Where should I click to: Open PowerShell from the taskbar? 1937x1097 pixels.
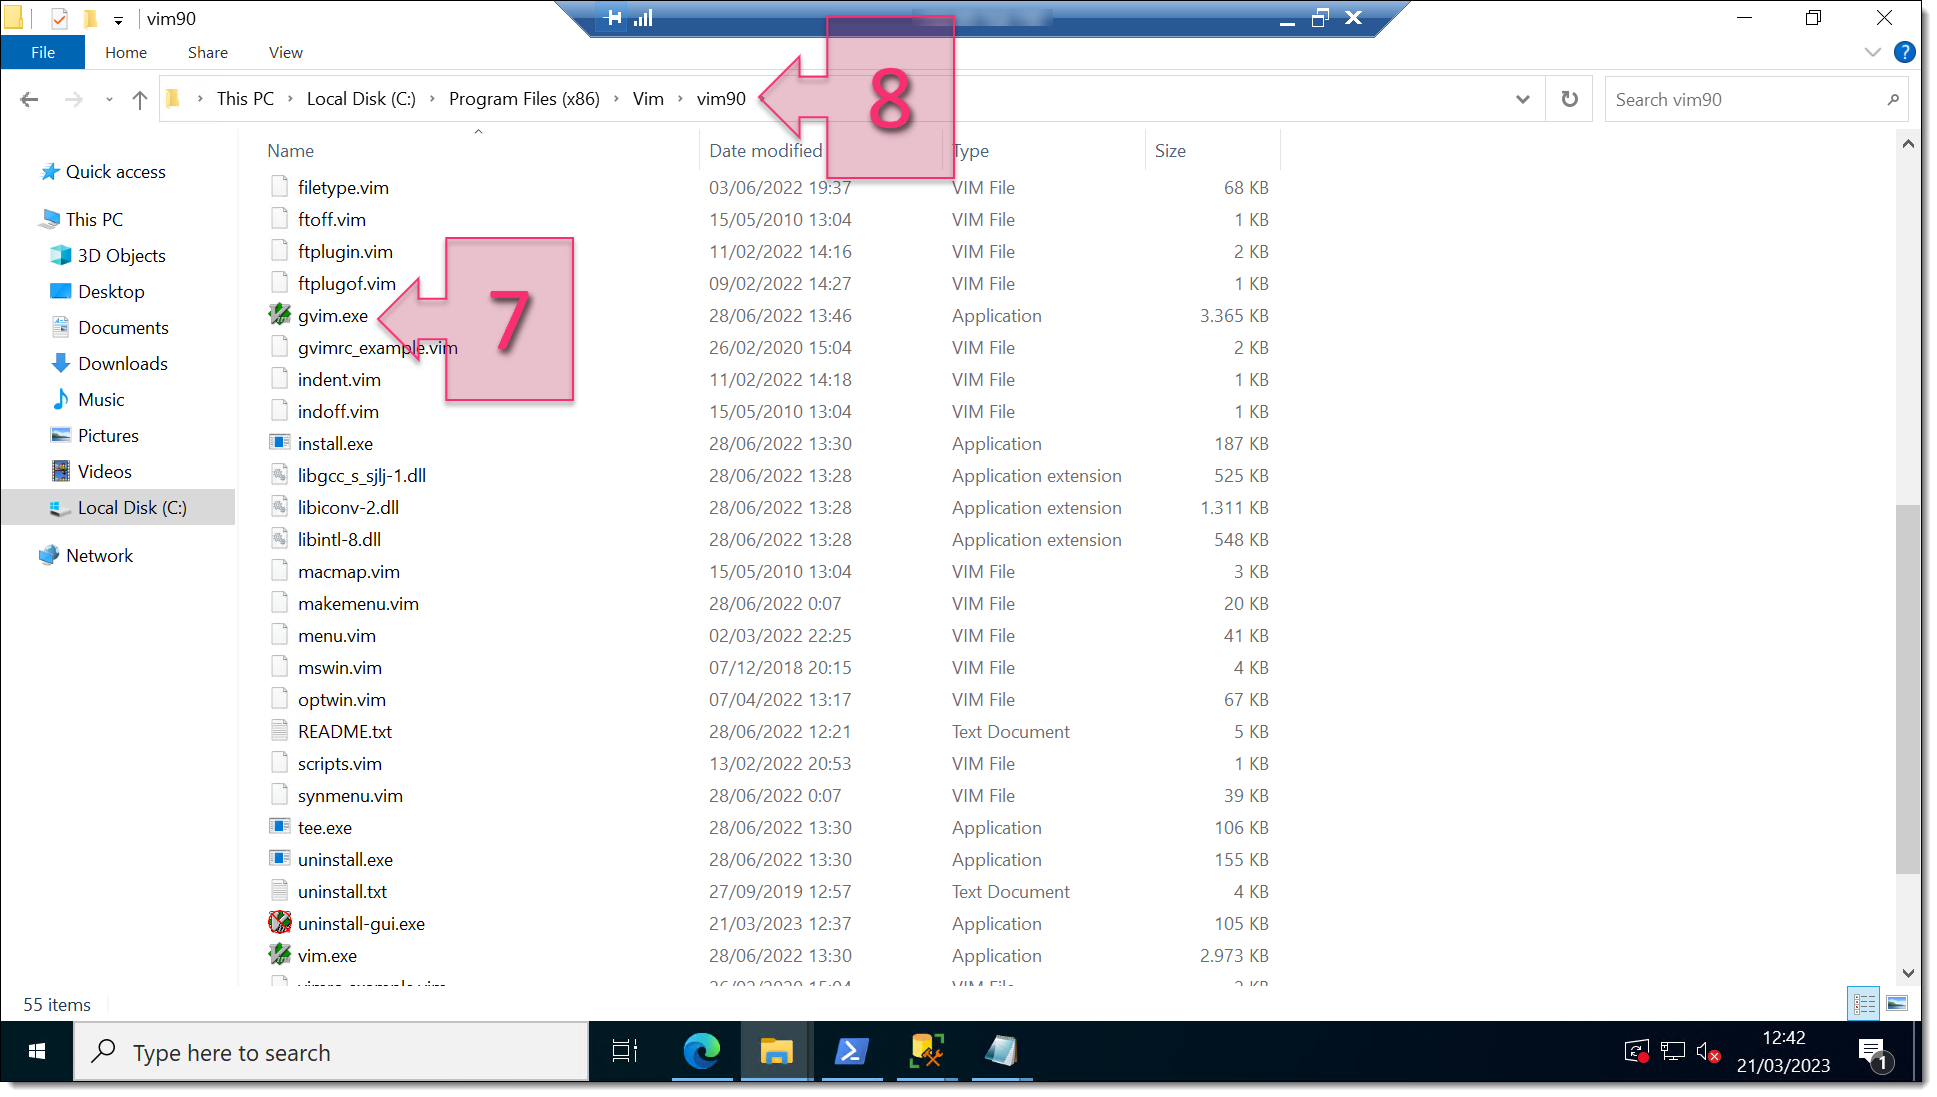[851, 1051]
